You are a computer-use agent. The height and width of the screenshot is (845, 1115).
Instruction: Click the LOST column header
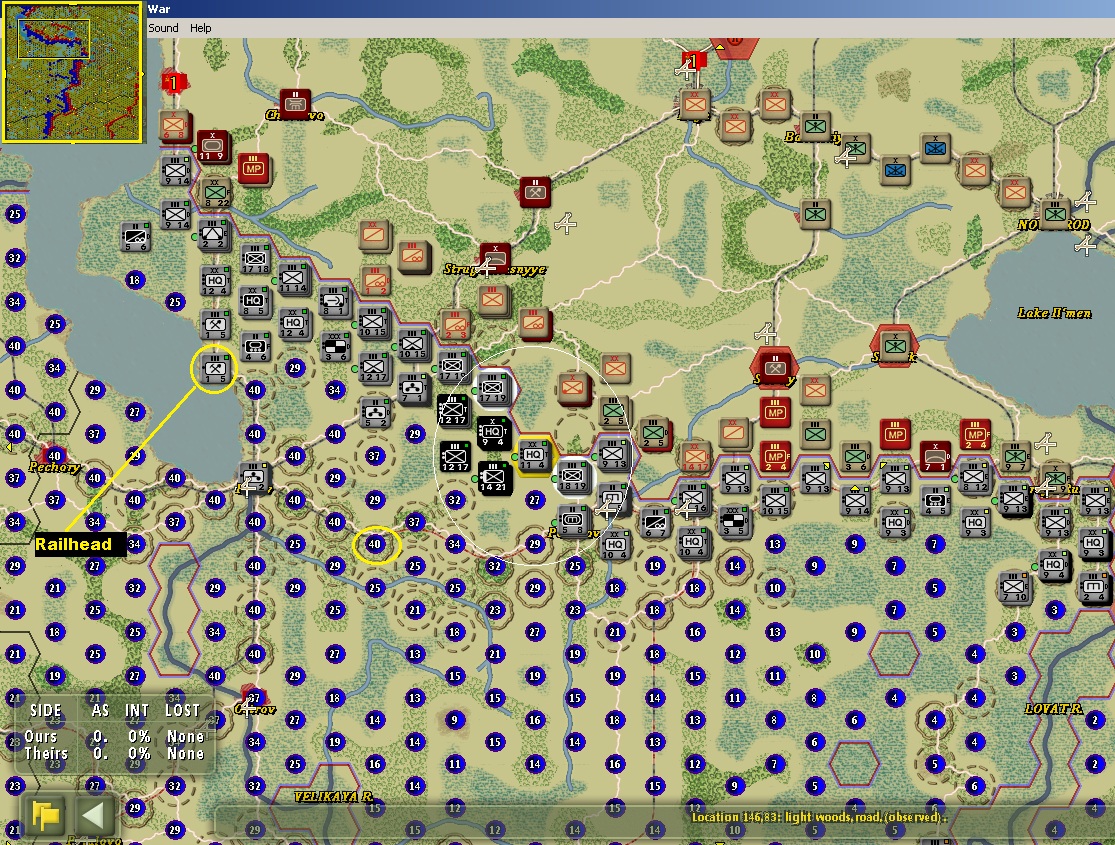182,710
